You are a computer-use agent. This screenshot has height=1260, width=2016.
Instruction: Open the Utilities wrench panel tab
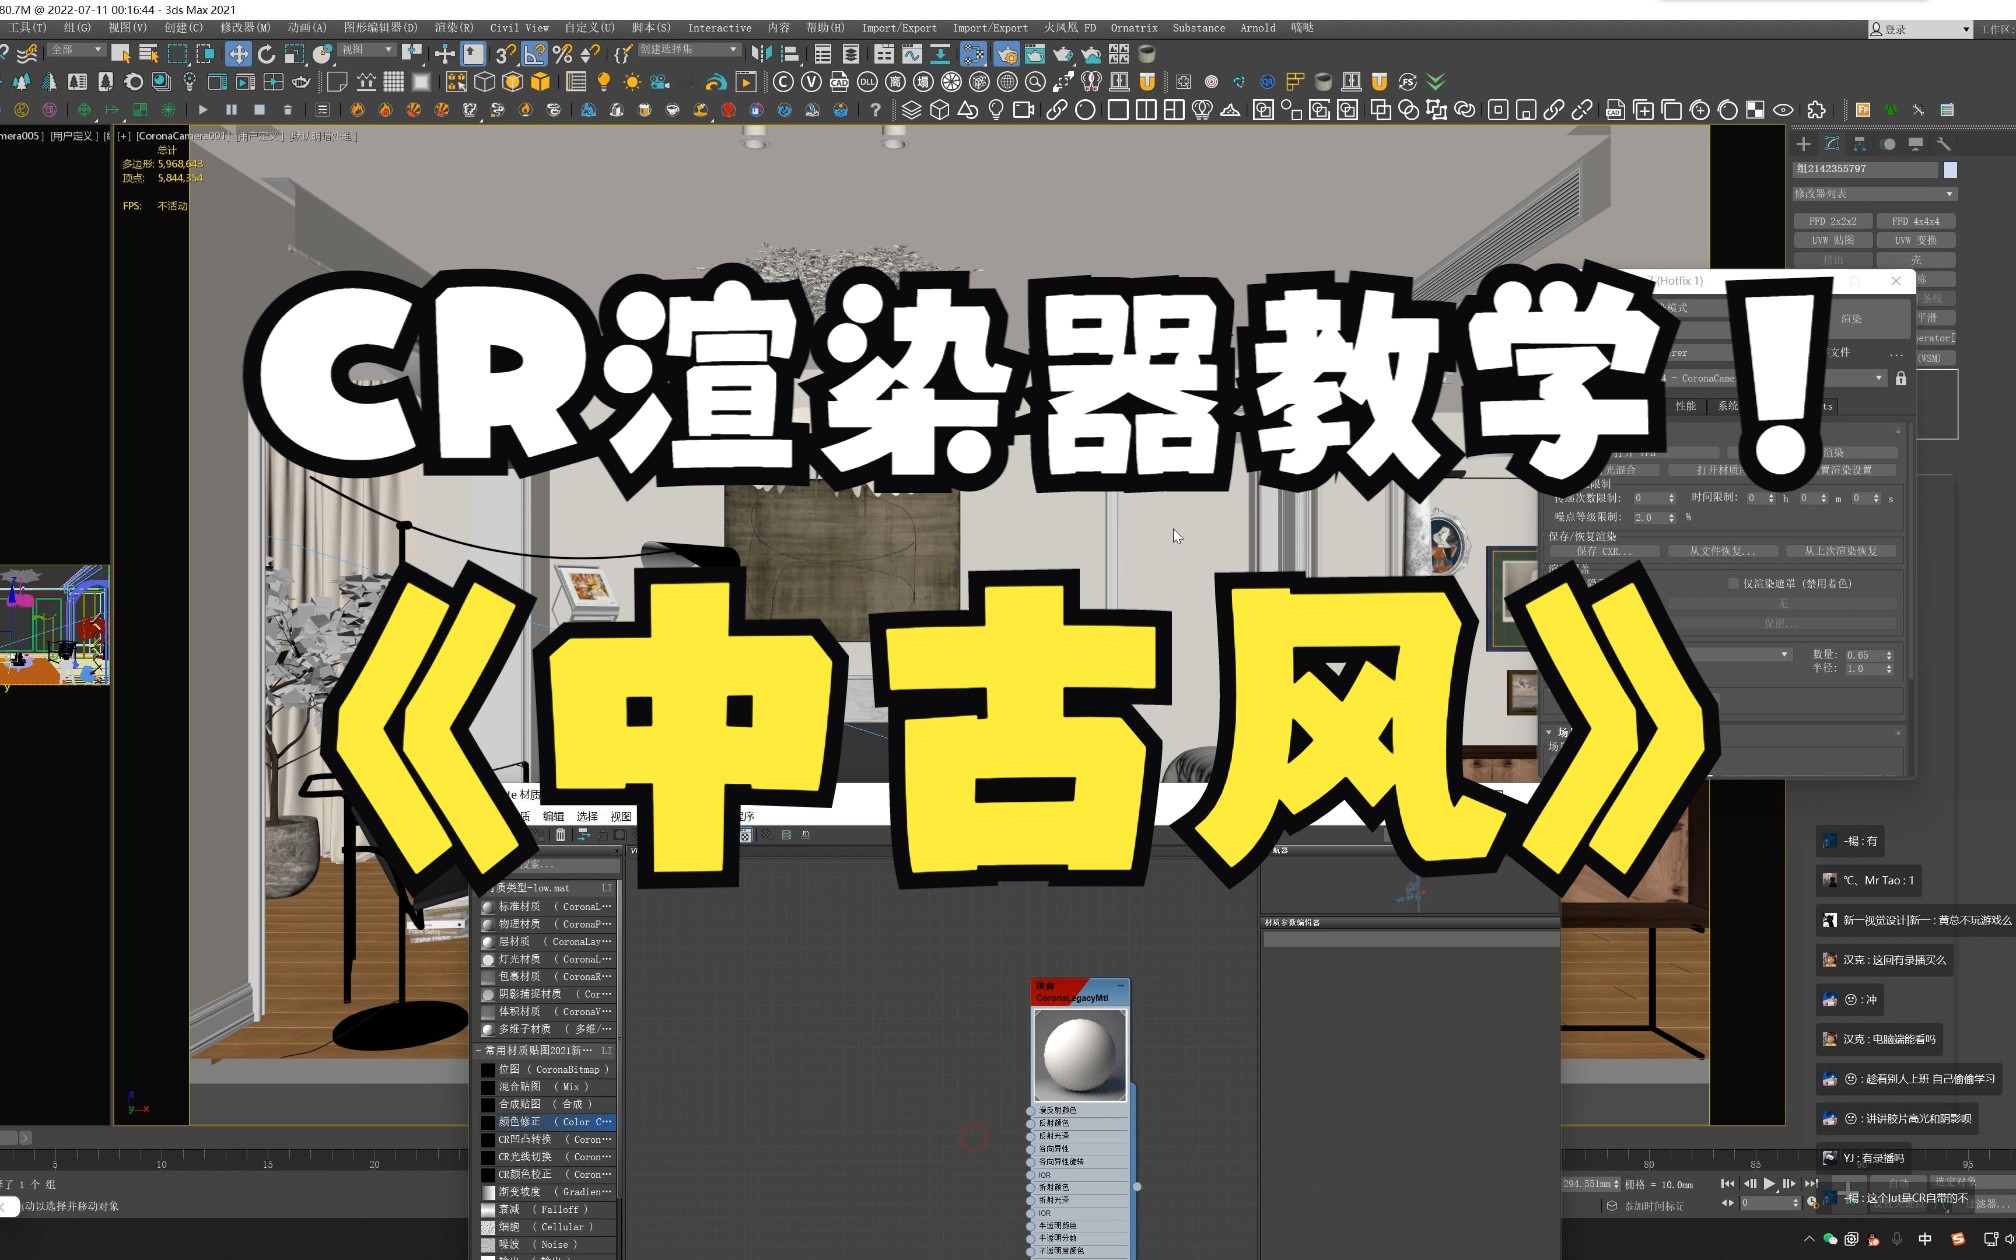[1943, 144]
